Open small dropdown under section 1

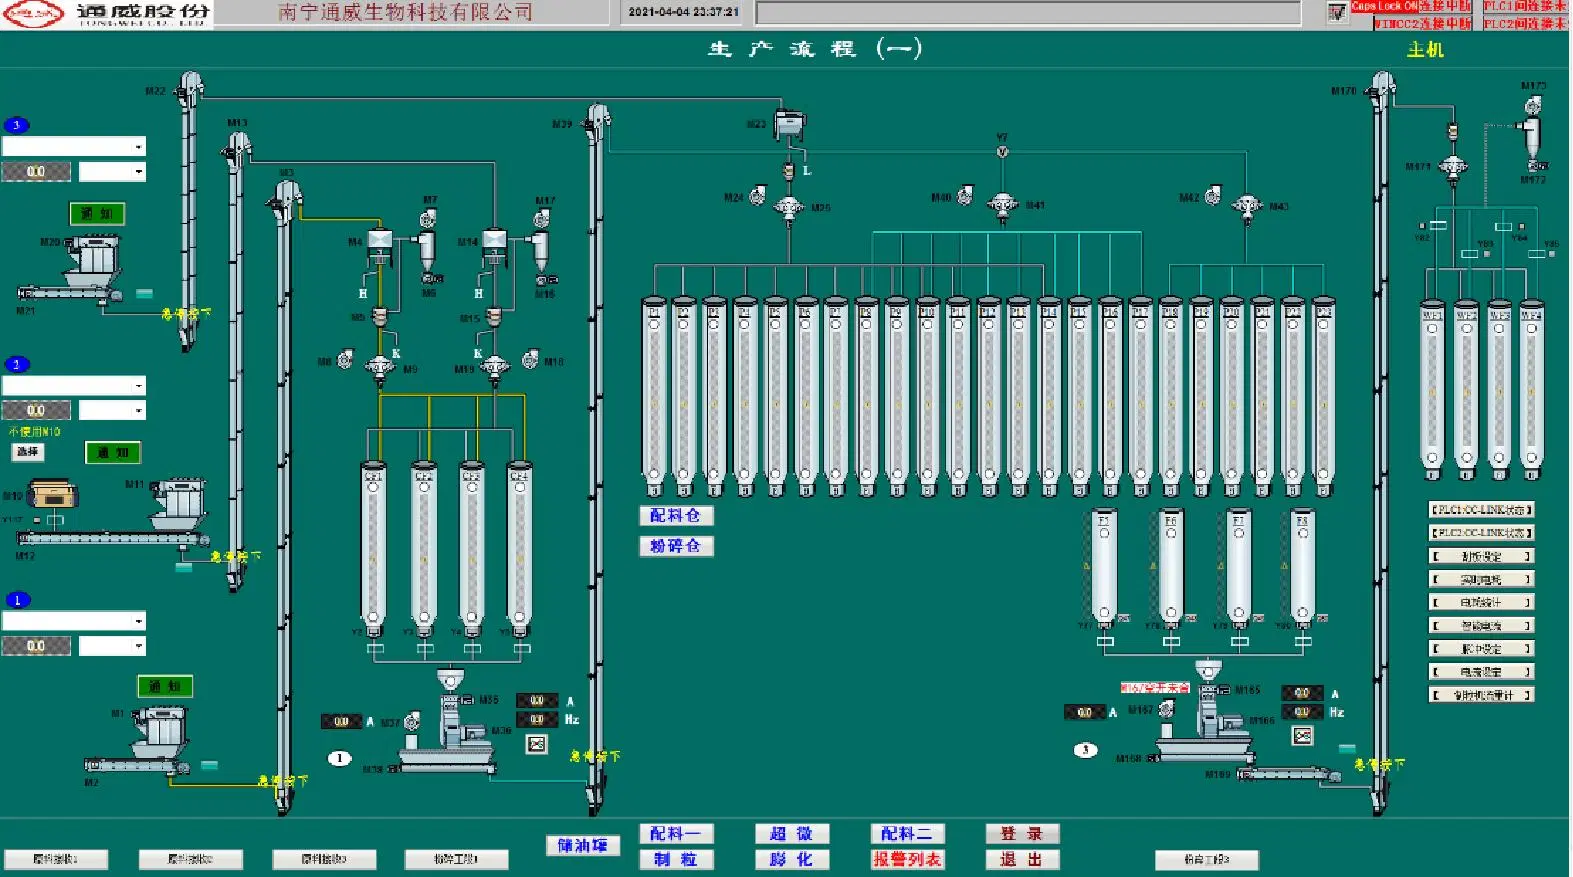[112, 646]
